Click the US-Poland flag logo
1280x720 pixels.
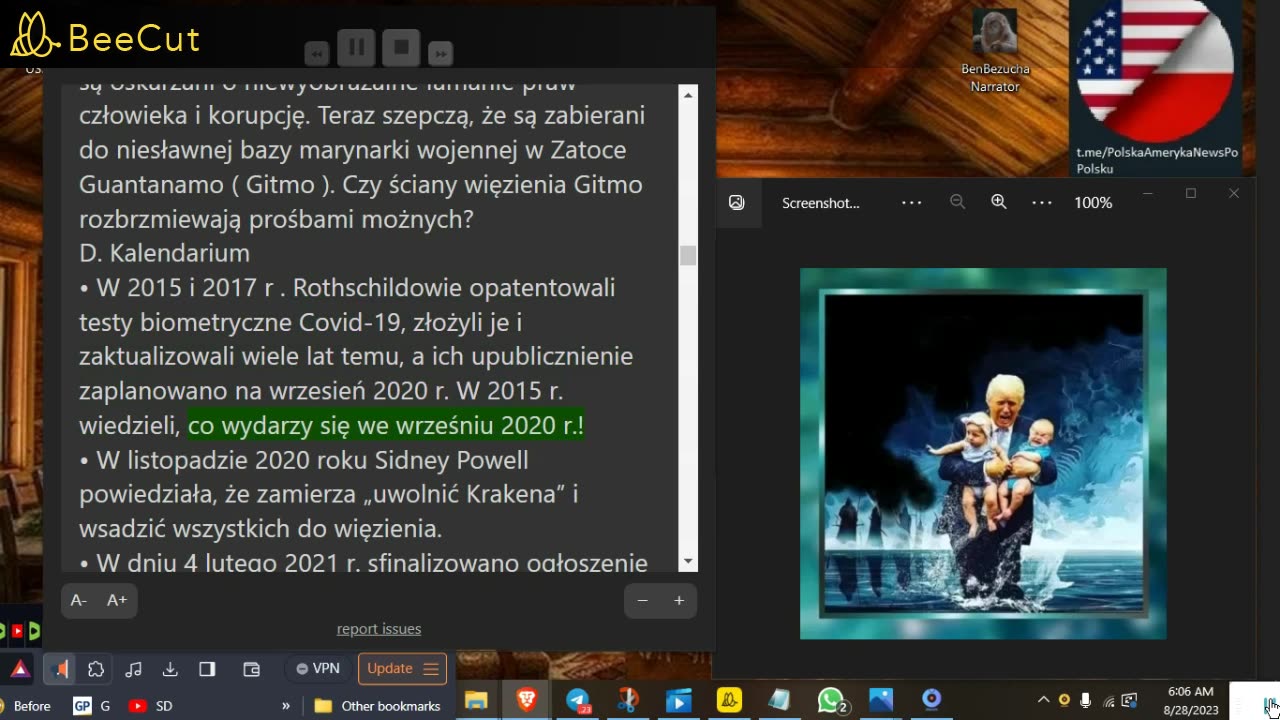(x=1155, y=71)
